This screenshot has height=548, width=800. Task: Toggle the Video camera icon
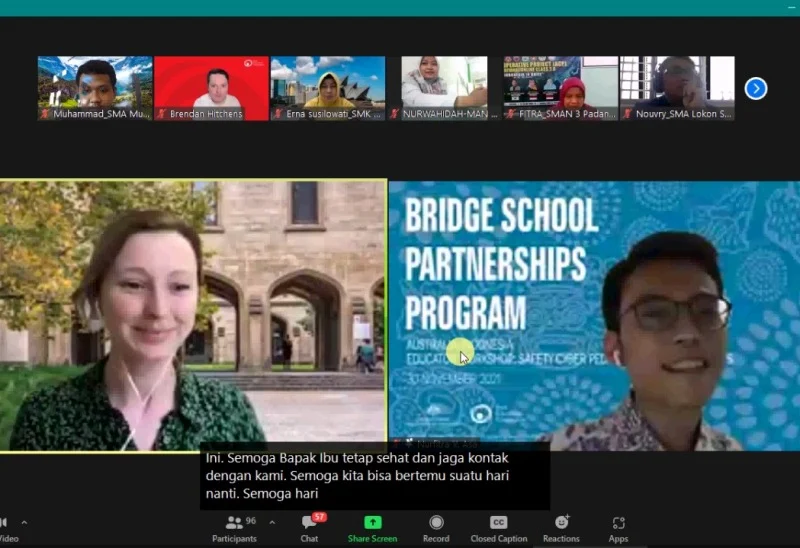click(4, 522)
